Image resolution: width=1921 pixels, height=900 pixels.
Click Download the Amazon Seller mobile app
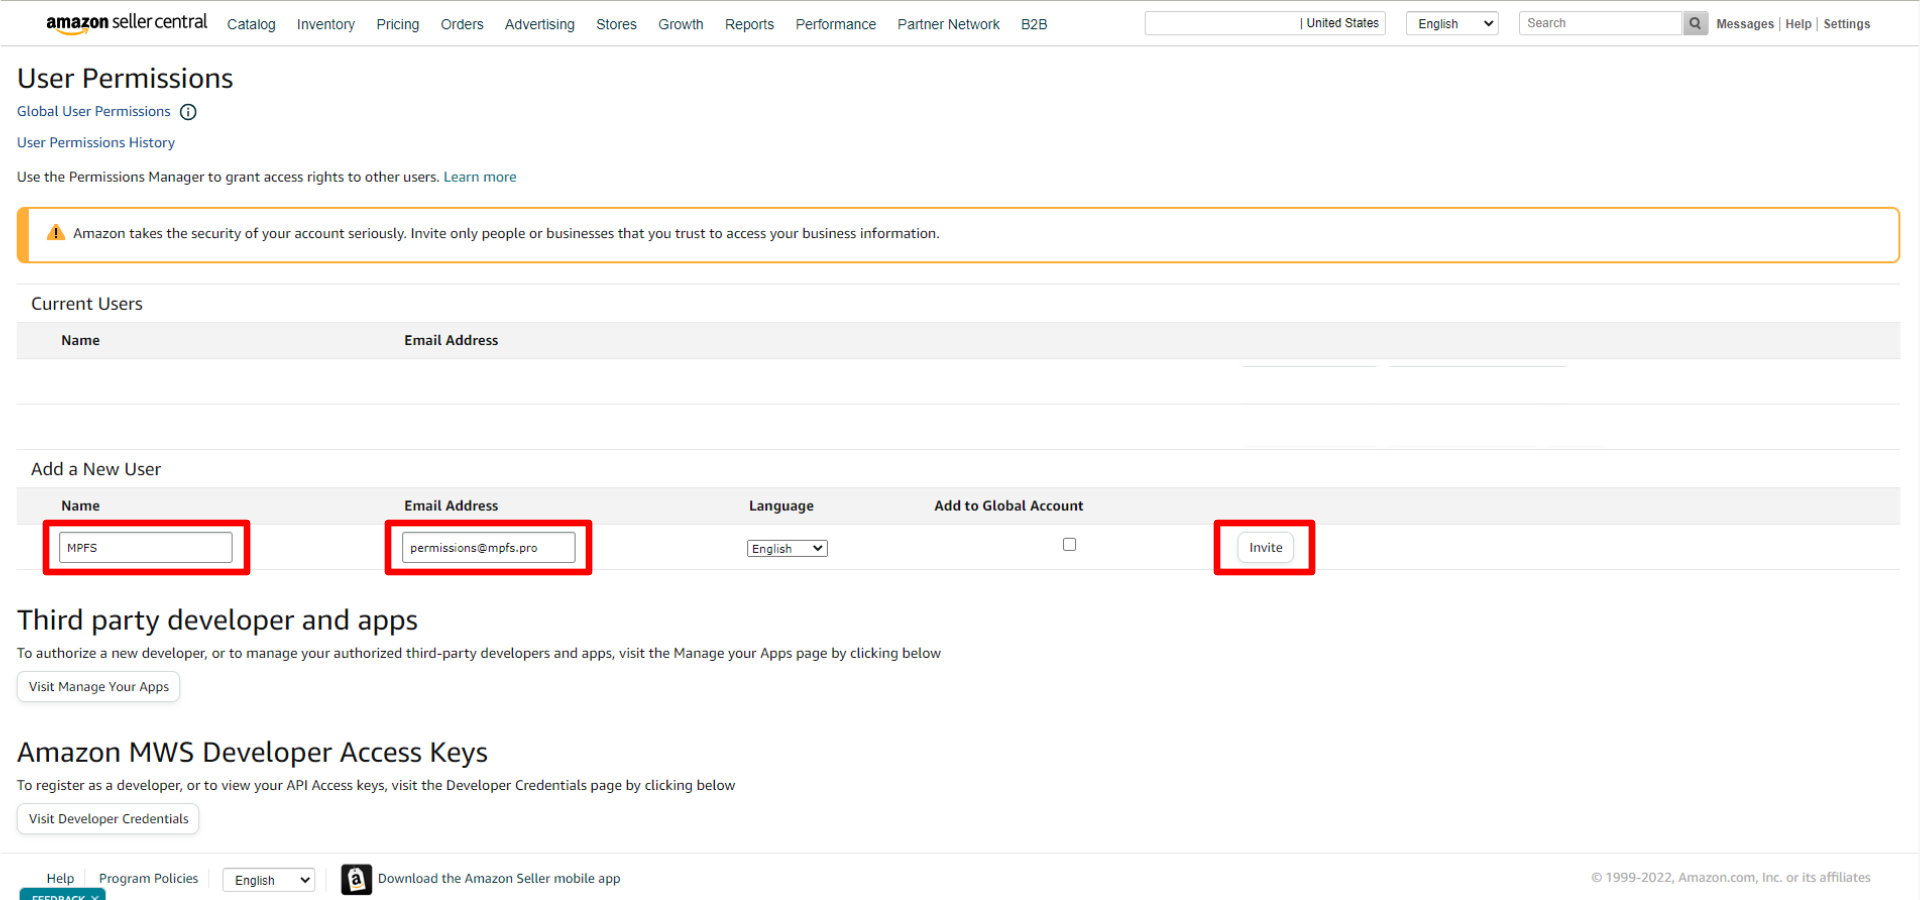click(499, 879)
